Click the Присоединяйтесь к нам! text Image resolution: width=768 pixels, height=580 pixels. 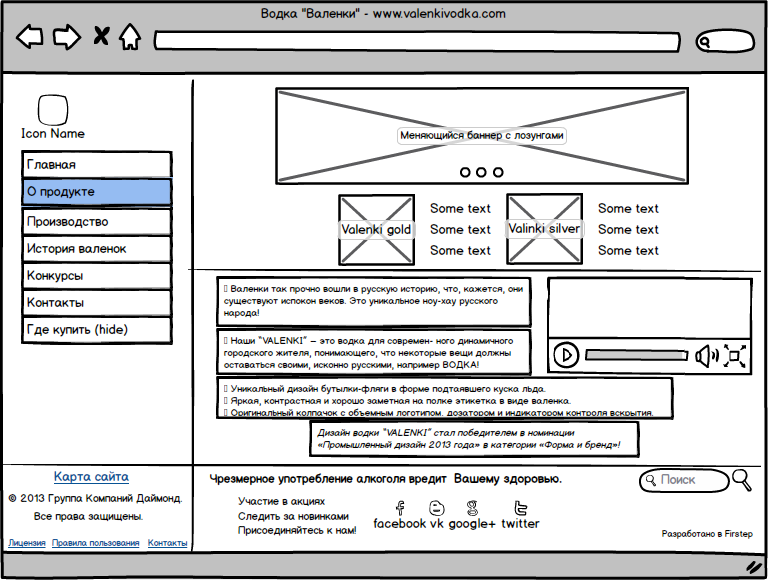[297, 531]
